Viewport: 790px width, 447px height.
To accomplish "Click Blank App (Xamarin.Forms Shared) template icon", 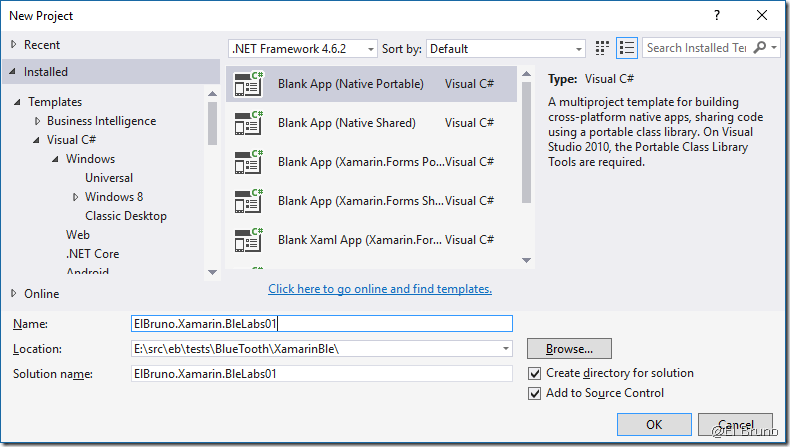I will tap(248, 201).
